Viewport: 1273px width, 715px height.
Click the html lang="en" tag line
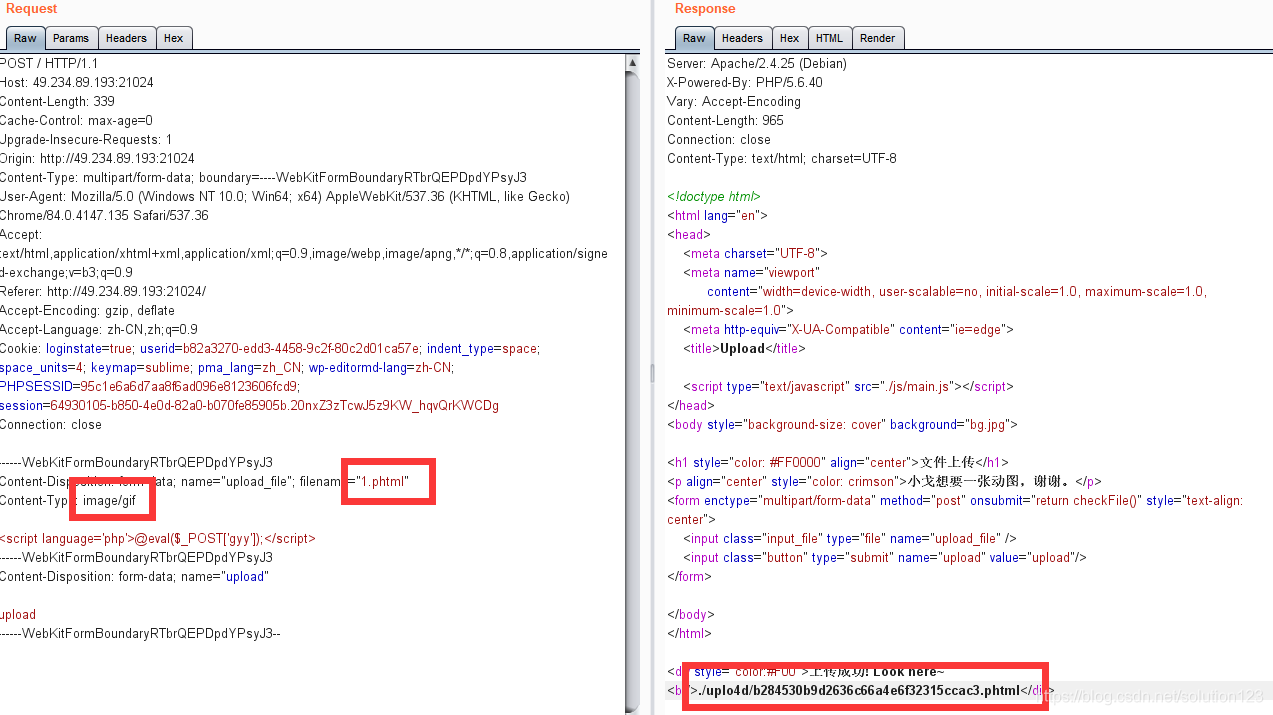(x=717, y=215)
